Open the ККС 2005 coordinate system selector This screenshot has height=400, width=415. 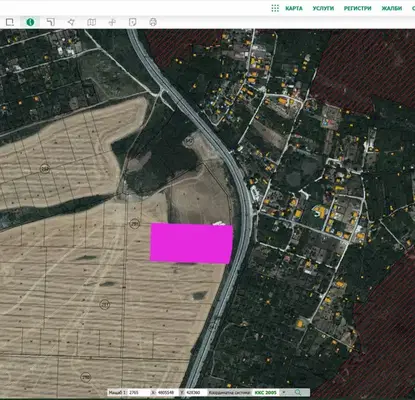pos(266,393)
